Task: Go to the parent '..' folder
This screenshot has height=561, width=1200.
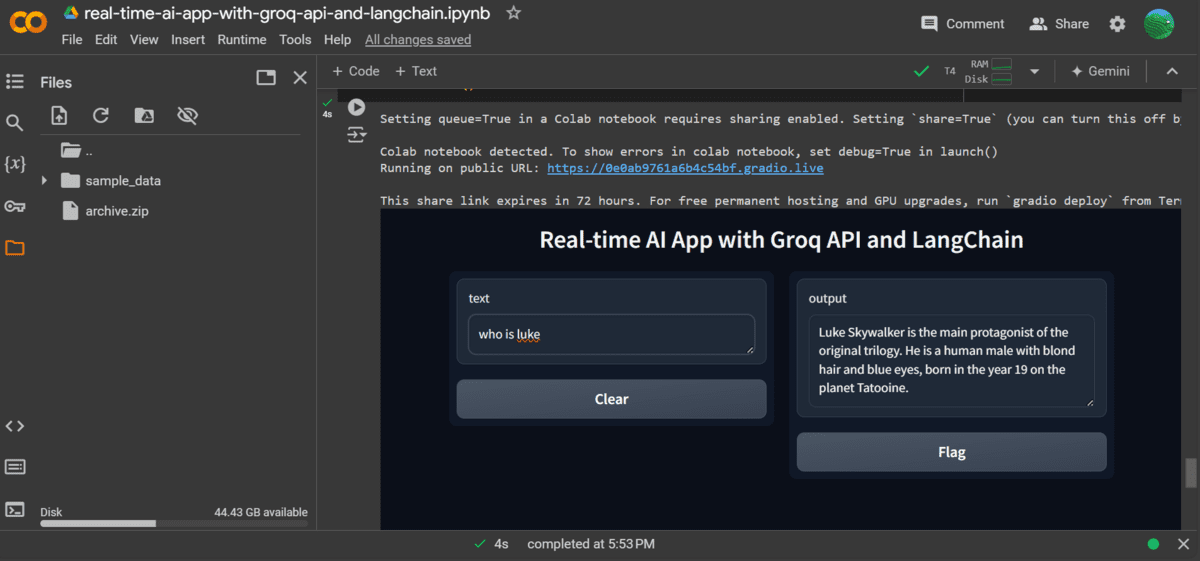Action: click(x=78, y=151)
